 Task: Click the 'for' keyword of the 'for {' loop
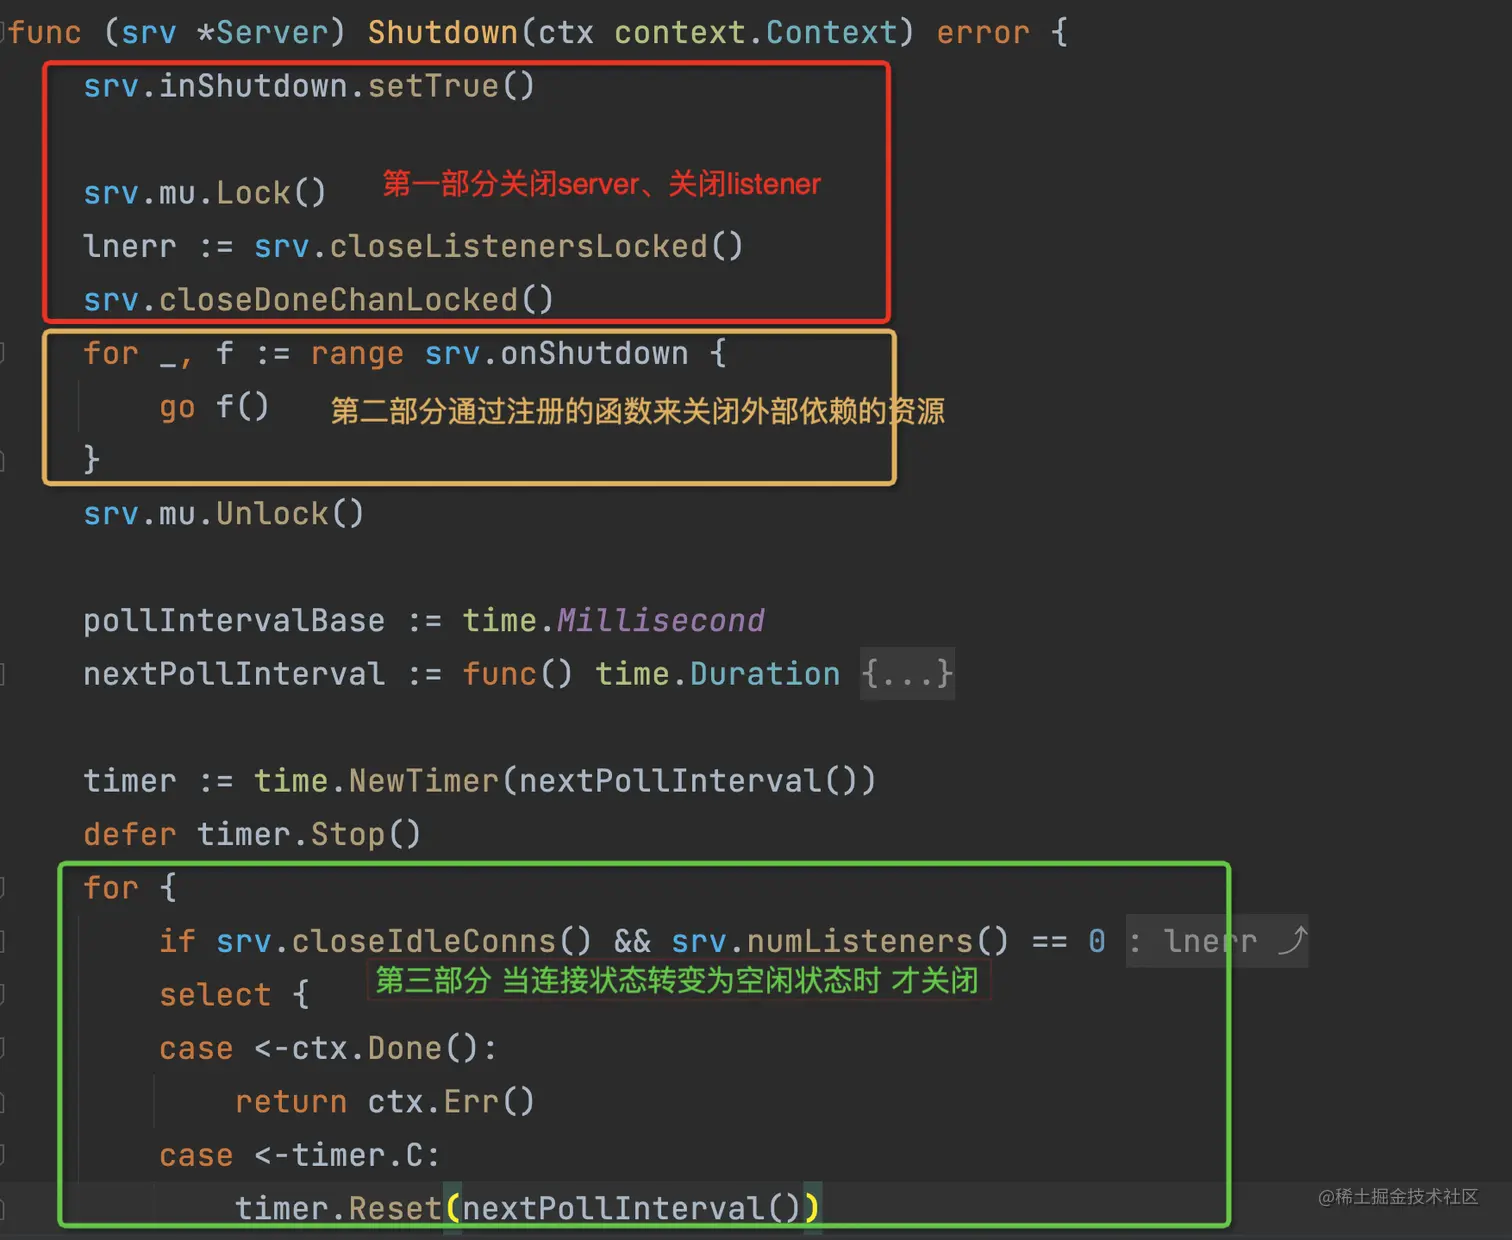(111, 887)
